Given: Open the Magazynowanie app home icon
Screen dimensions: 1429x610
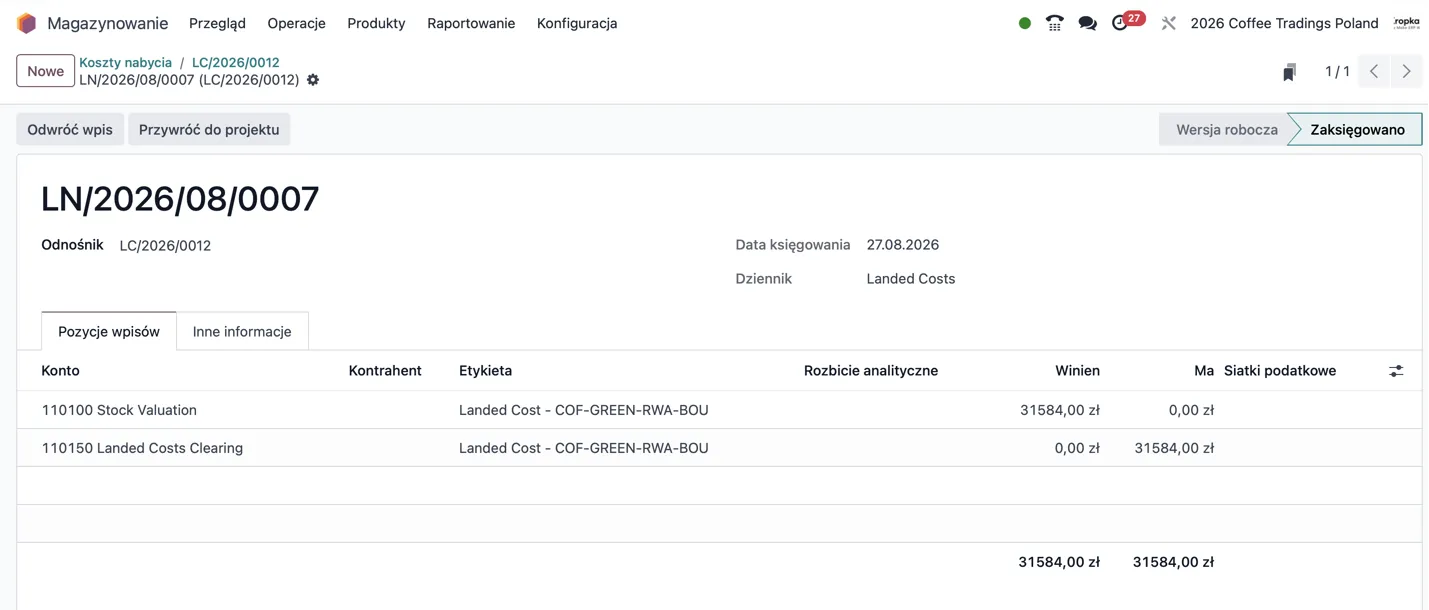Looking at the screenshot, I should click(x=27, y=23).
